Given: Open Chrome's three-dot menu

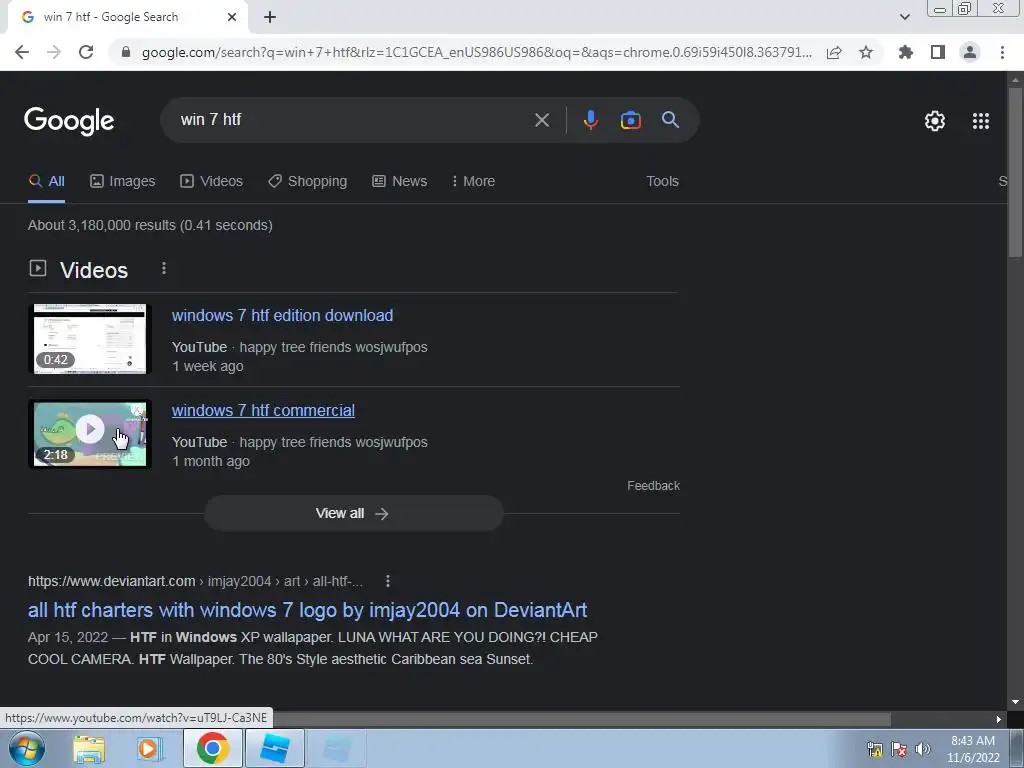Looking at the screenshot, I should pos(1002,52).
